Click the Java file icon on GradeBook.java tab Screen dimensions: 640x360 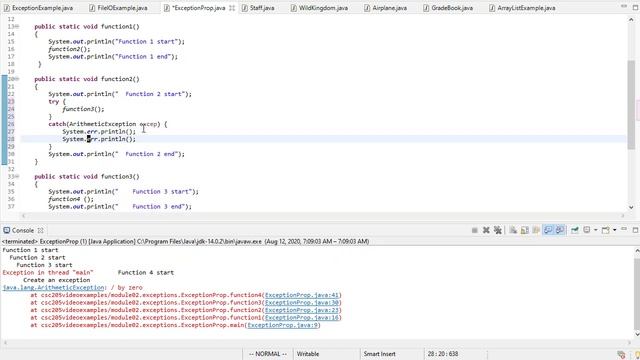click(426, 8)
